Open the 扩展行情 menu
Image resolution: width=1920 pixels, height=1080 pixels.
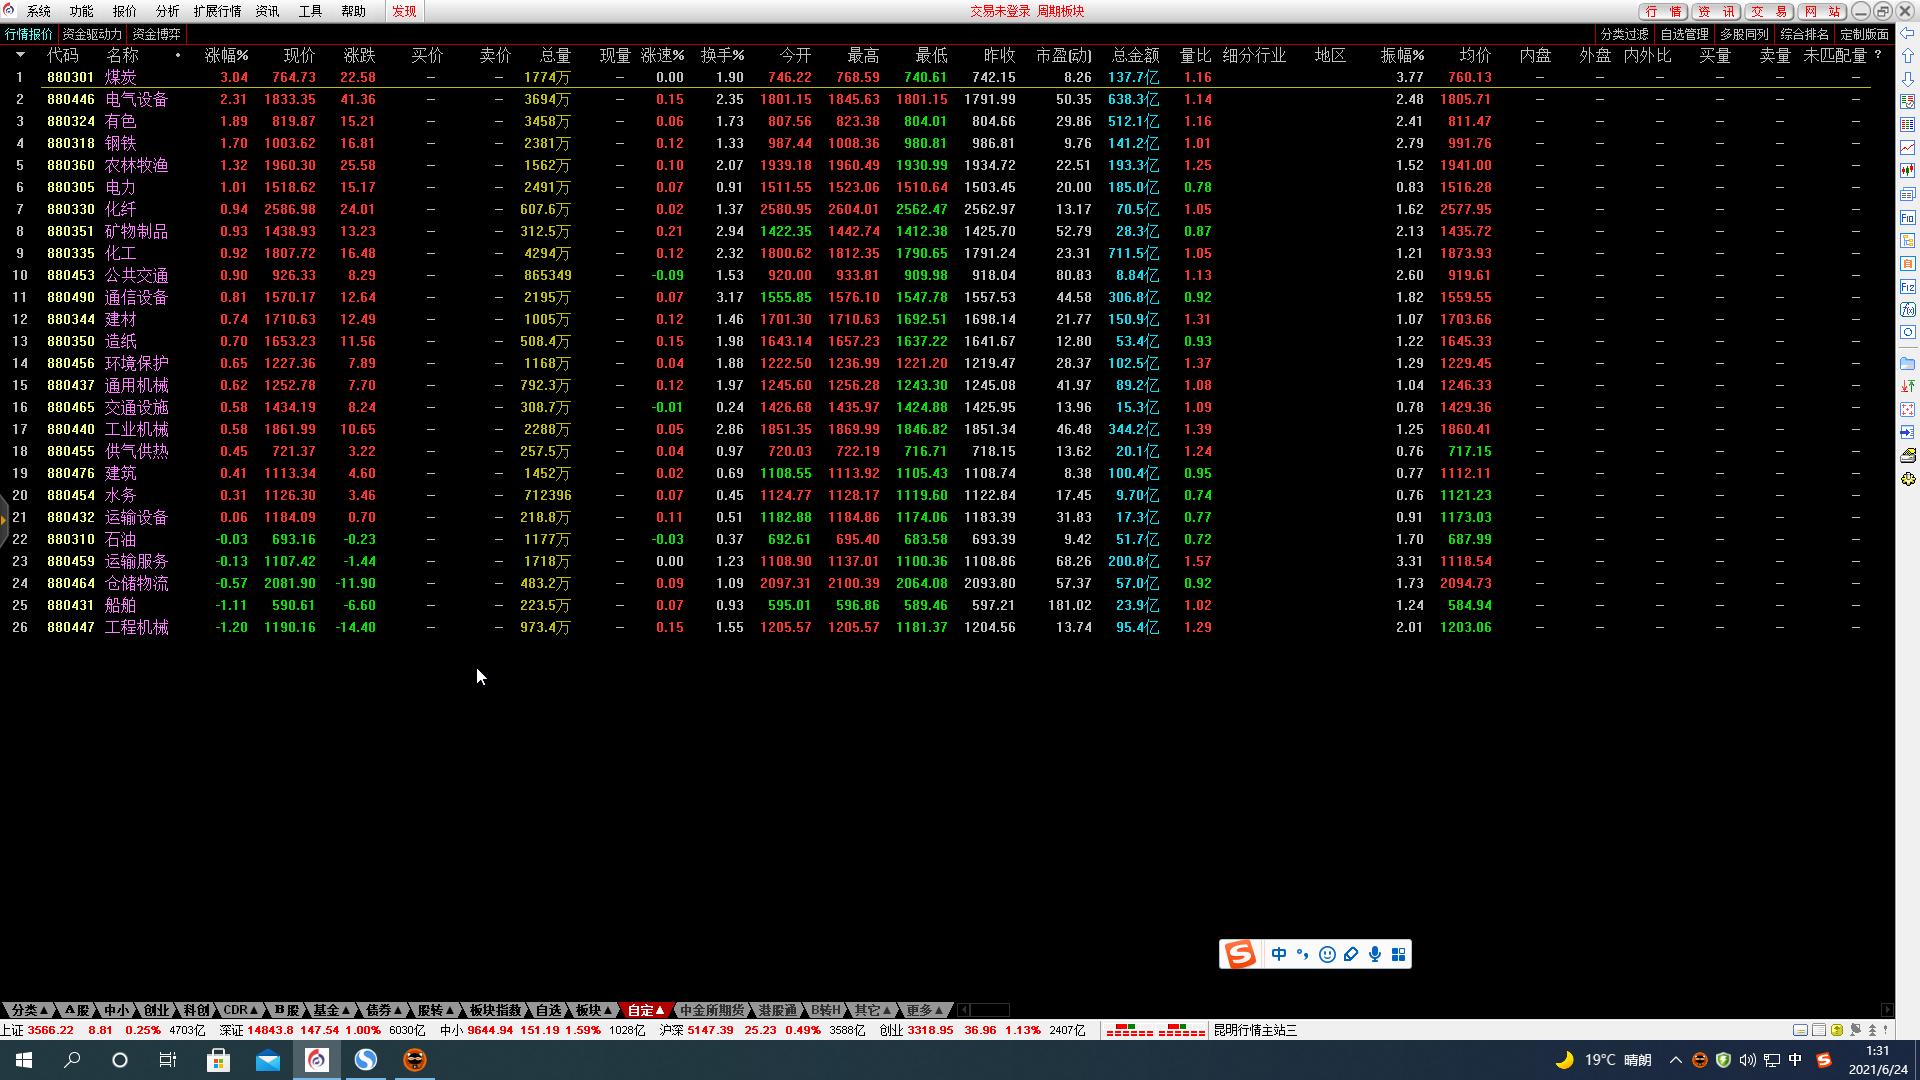[x=217, y=11]
